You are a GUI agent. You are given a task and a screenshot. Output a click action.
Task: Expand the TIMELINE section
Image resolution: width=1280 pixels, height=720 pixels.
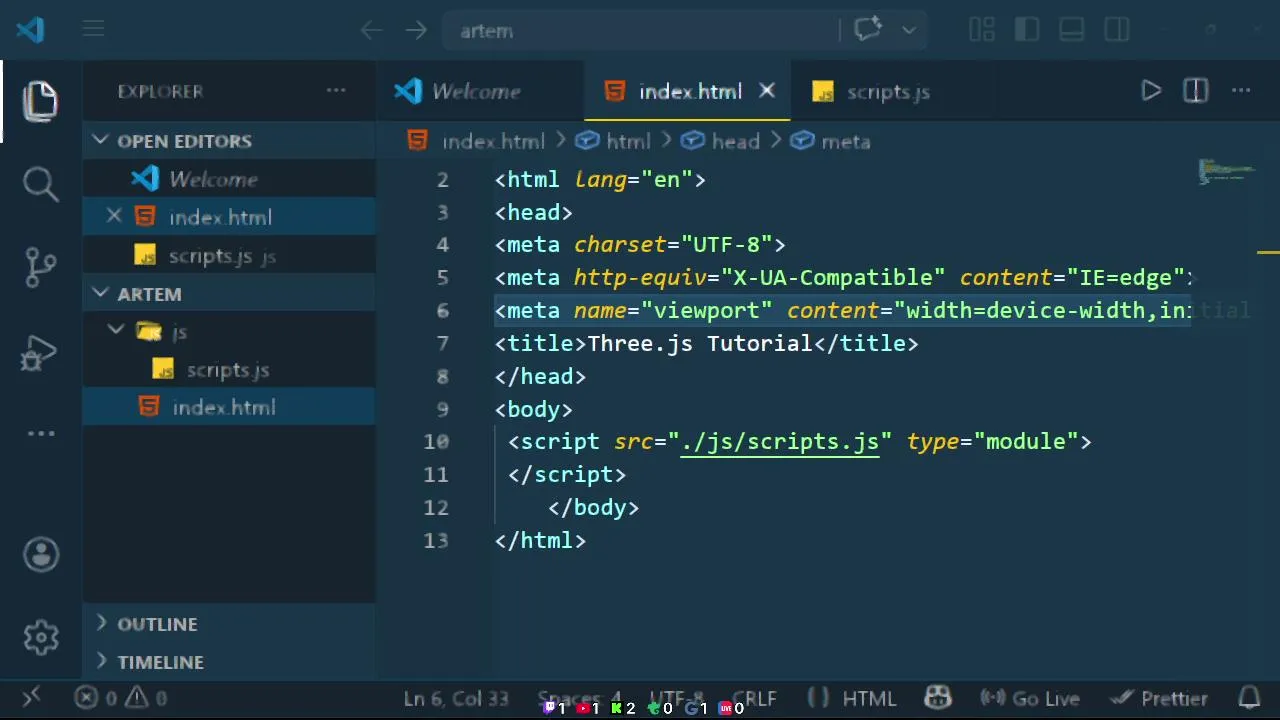pos(229,662)
